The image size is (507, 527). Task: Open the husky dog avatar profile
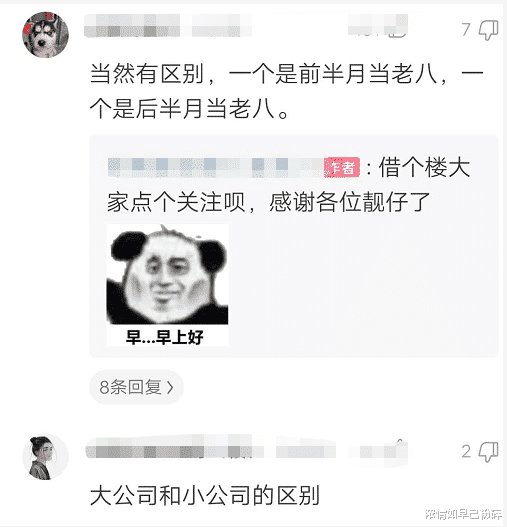pos(45,35)
